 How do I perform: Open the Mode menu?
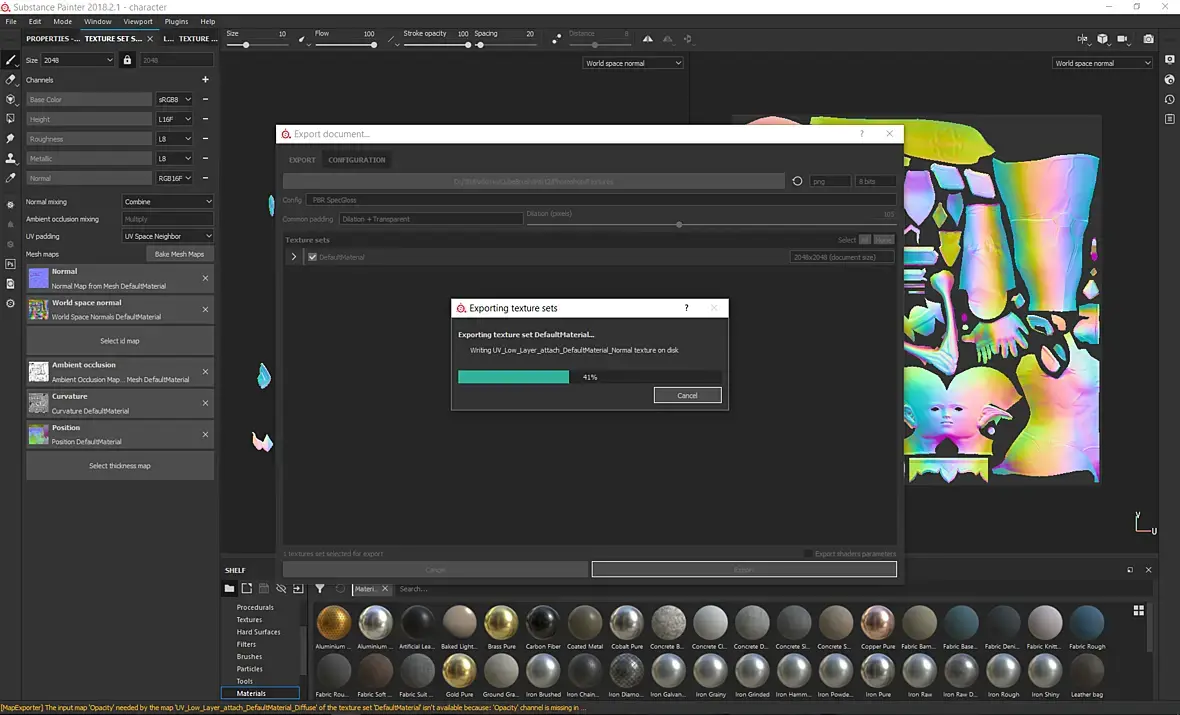pyautogui.click(x=62, y=22)
